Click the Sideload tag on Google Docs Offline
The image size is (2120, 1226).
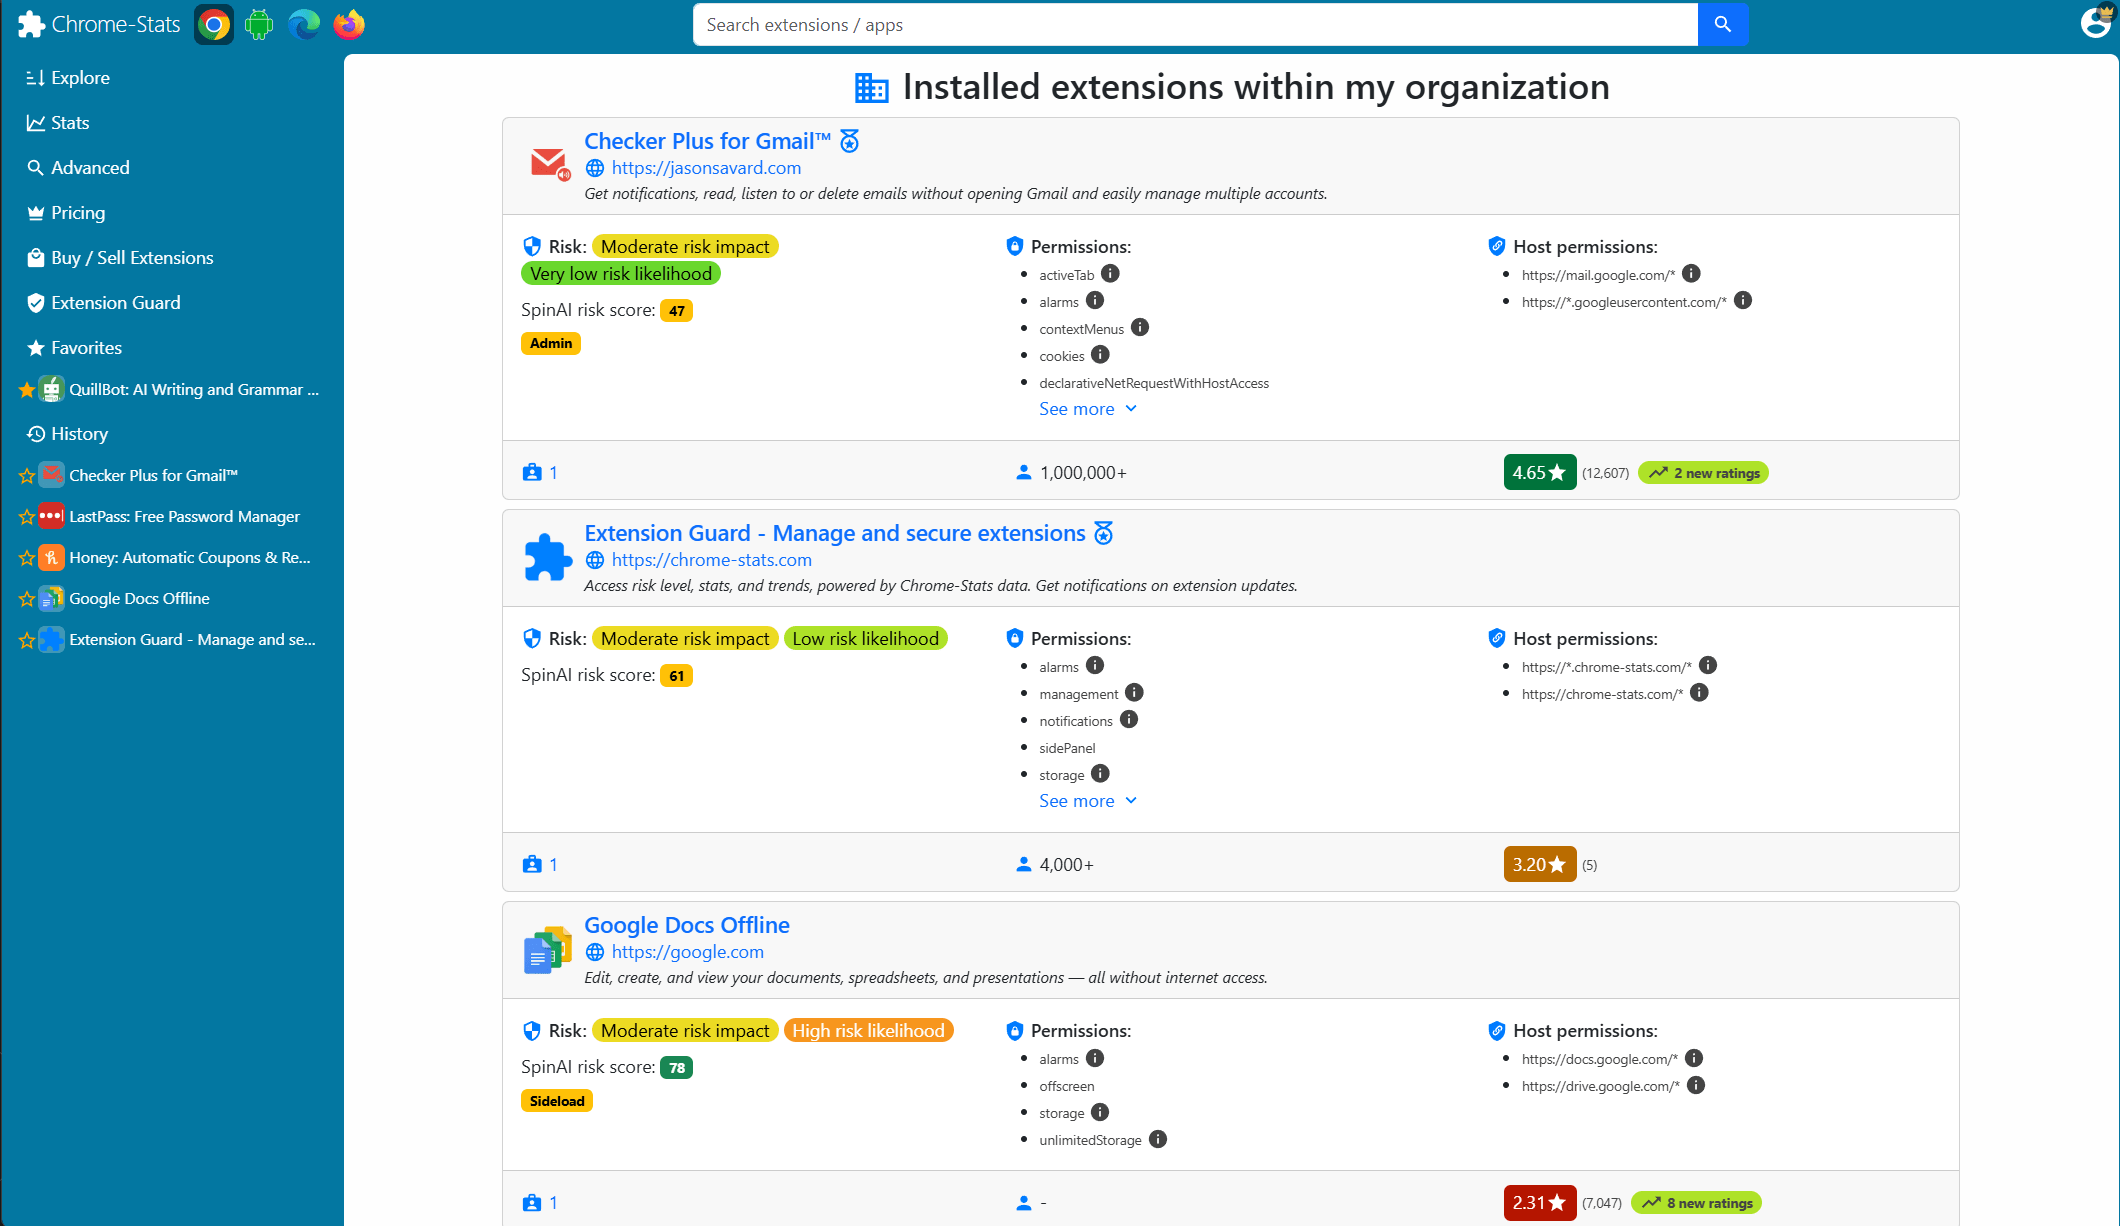[x=557, y=1101]
